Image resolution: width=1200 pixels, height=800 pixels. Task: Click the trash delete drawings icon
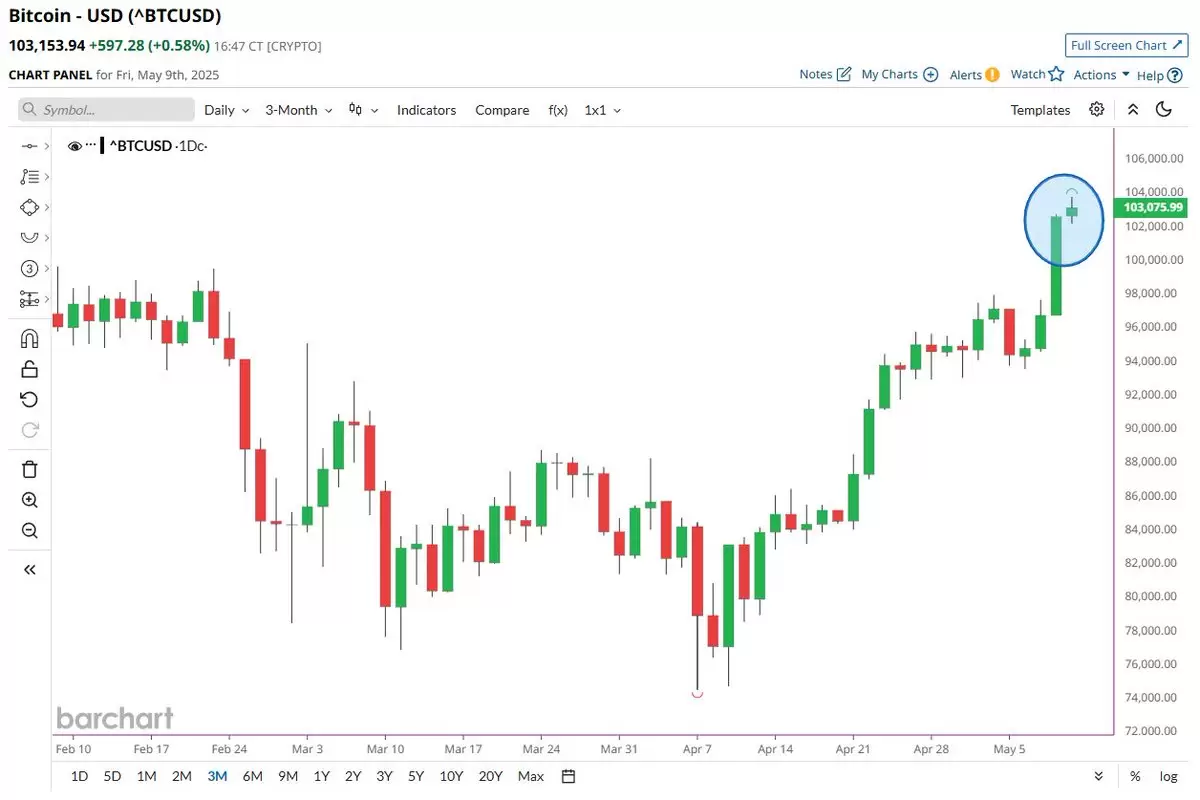pos(29,469)
